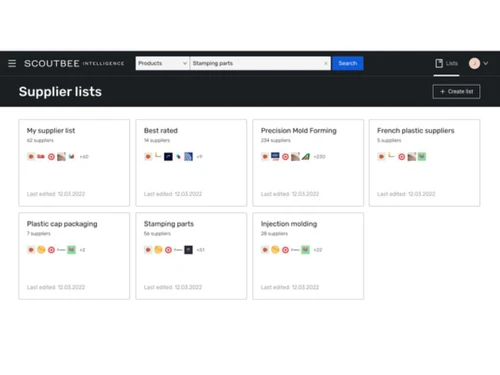Open the Products category dropdown
Viewport: 500px width, 375px height.
point(162,63)
